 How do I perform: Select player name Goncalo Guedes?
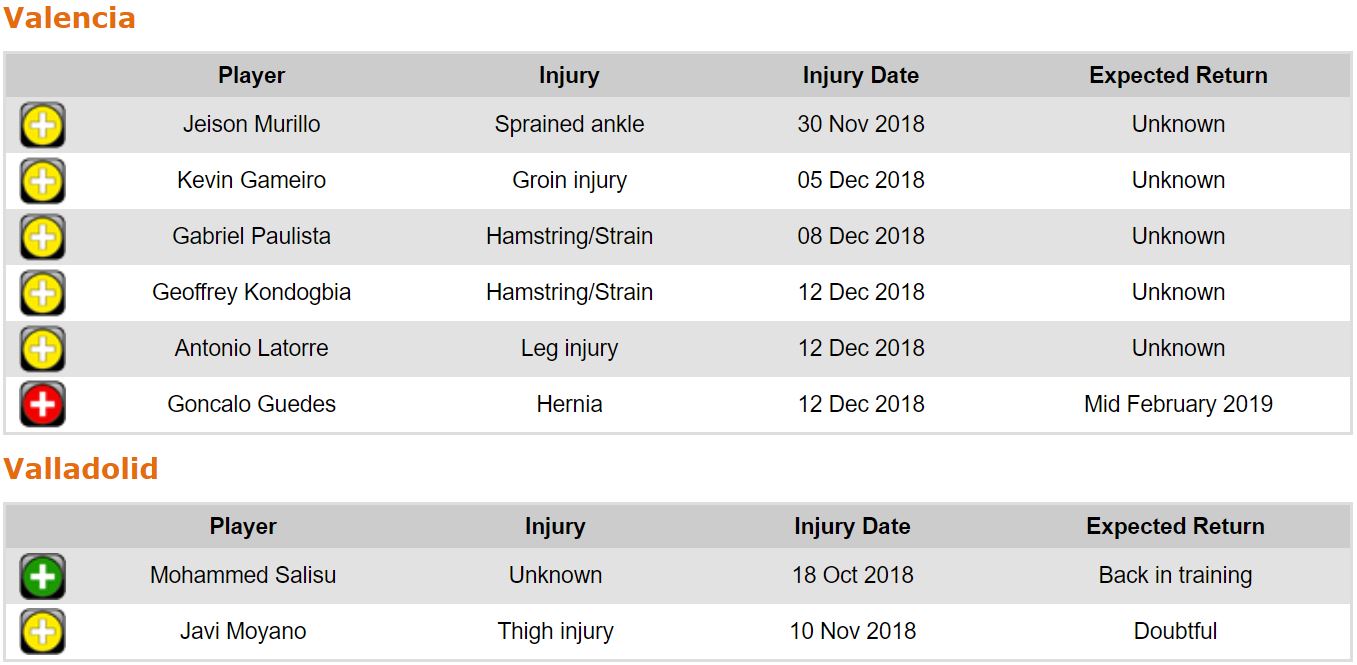[251, 405]
